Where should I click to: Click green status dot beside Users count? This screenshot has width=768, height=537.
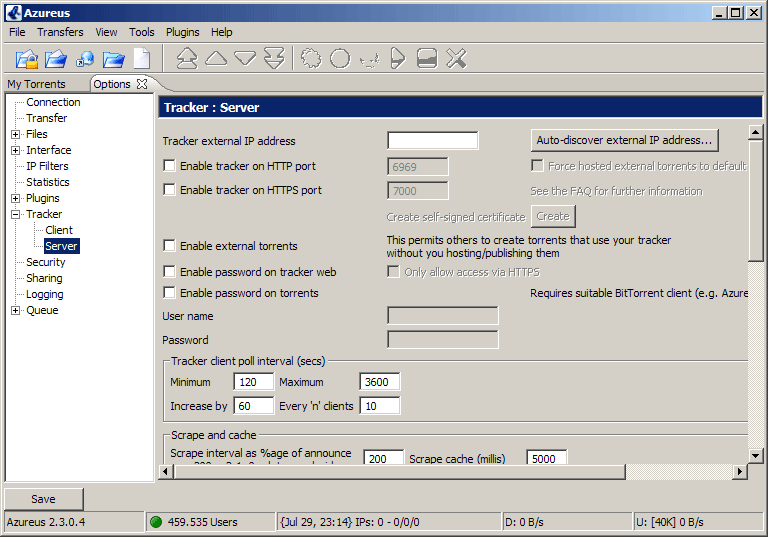click(x=156, y=522)
